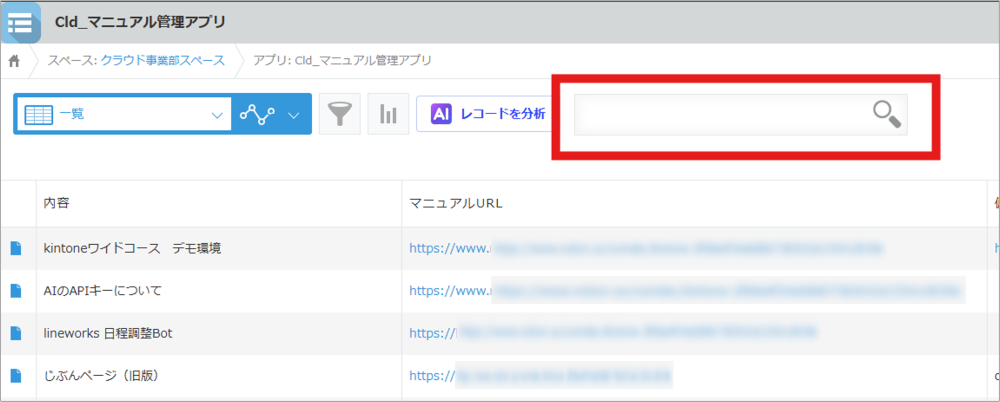Go to the home icon in the breadcrumb
1000x402 pixels.
(x=14, y=61)
